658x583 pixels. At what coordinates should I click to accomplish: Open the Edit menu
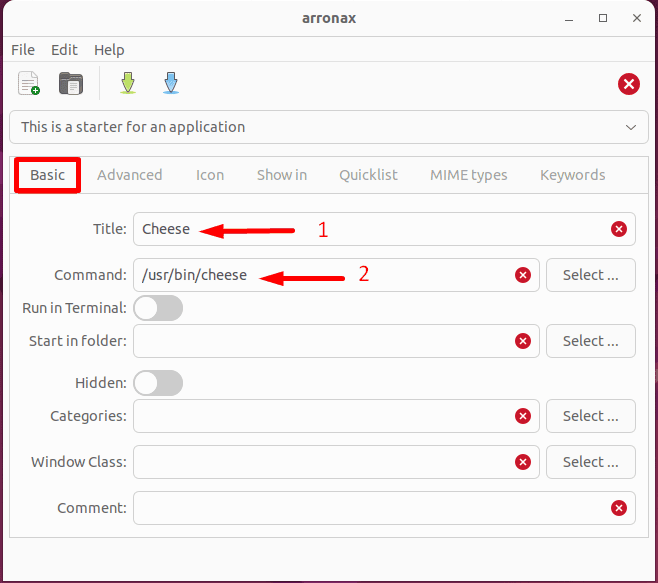tap(64, 50)
